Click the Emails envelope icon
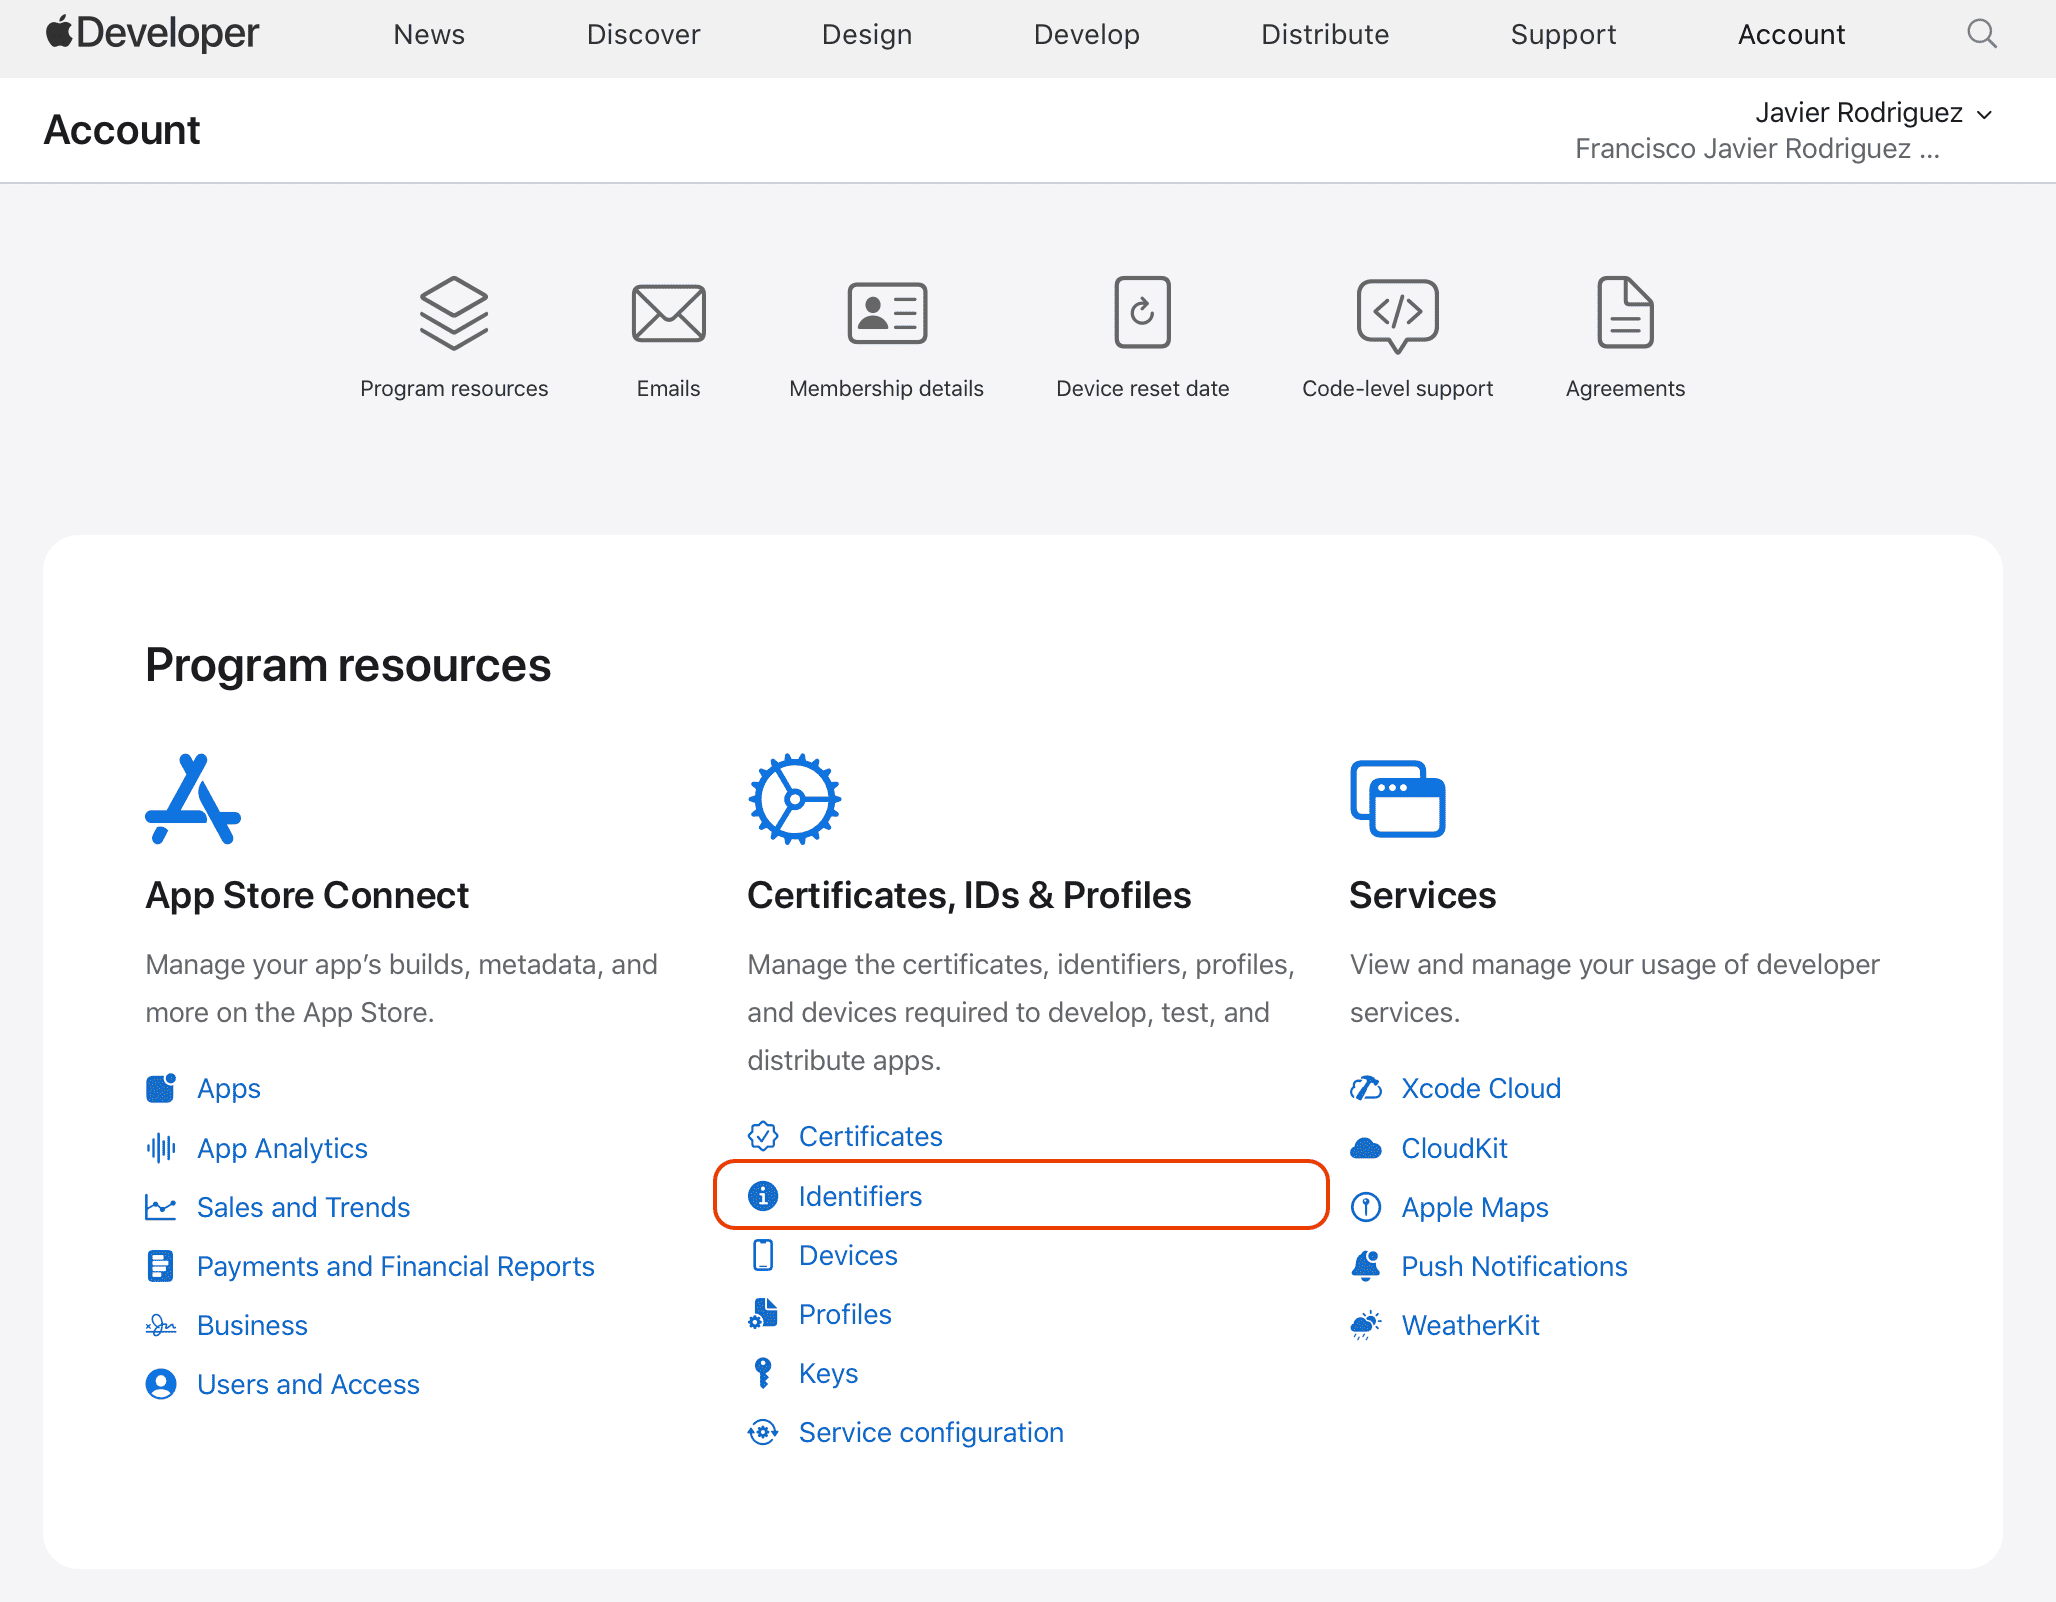 coord(668,313)
